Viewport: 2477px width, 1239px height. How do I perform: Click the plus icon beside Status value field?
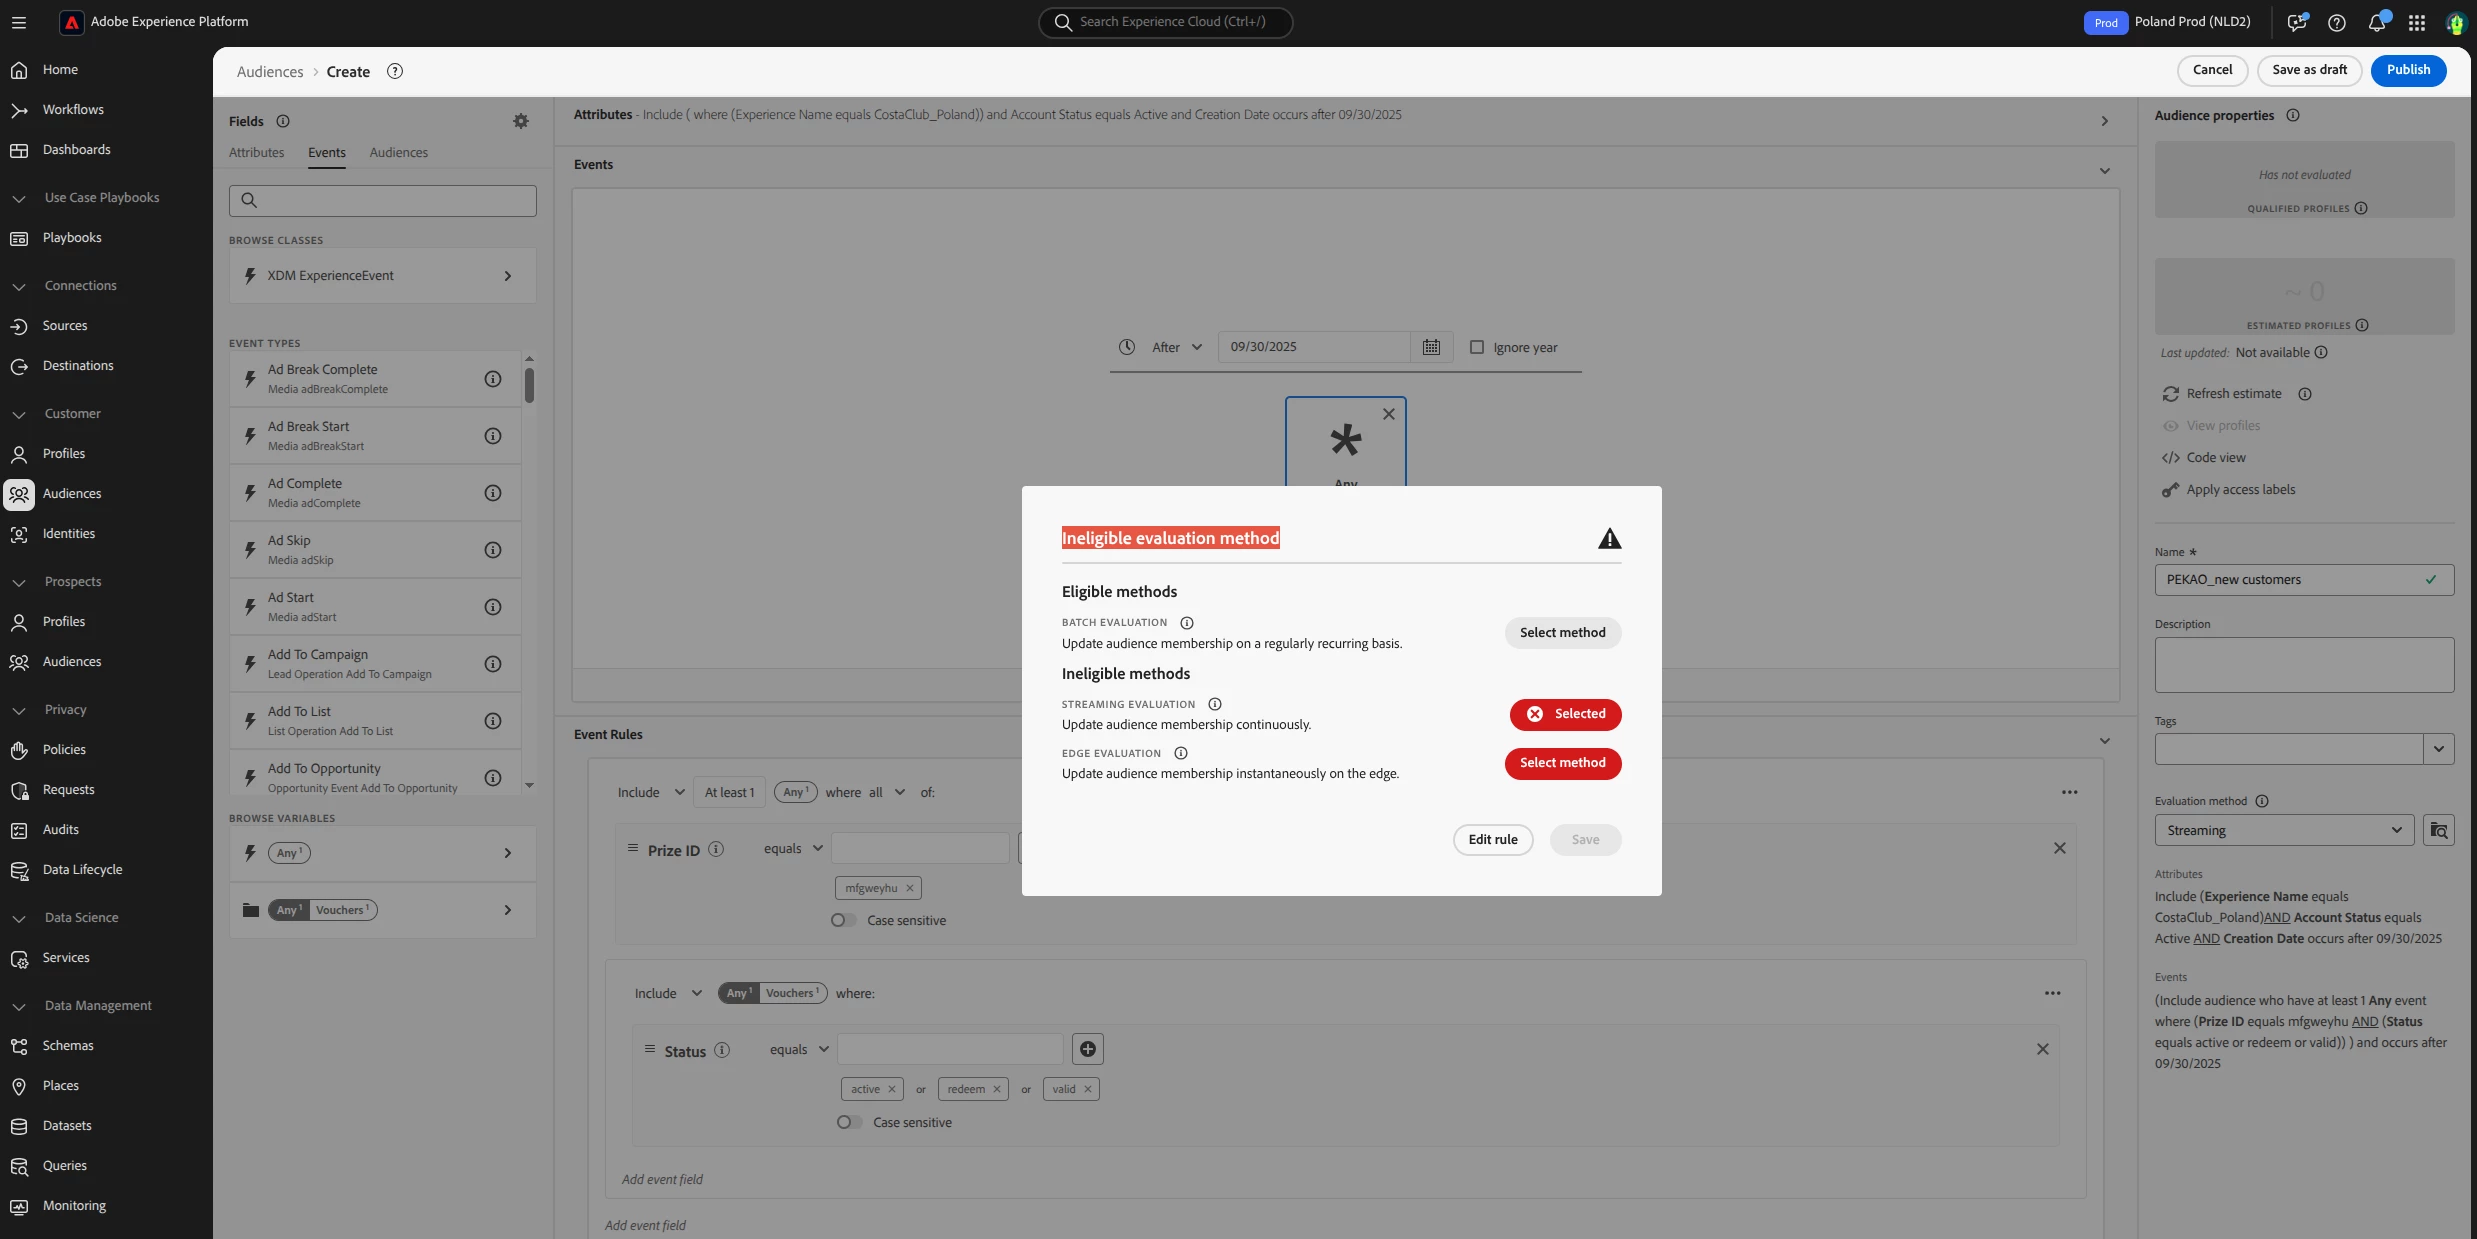pos(1087,1049)
